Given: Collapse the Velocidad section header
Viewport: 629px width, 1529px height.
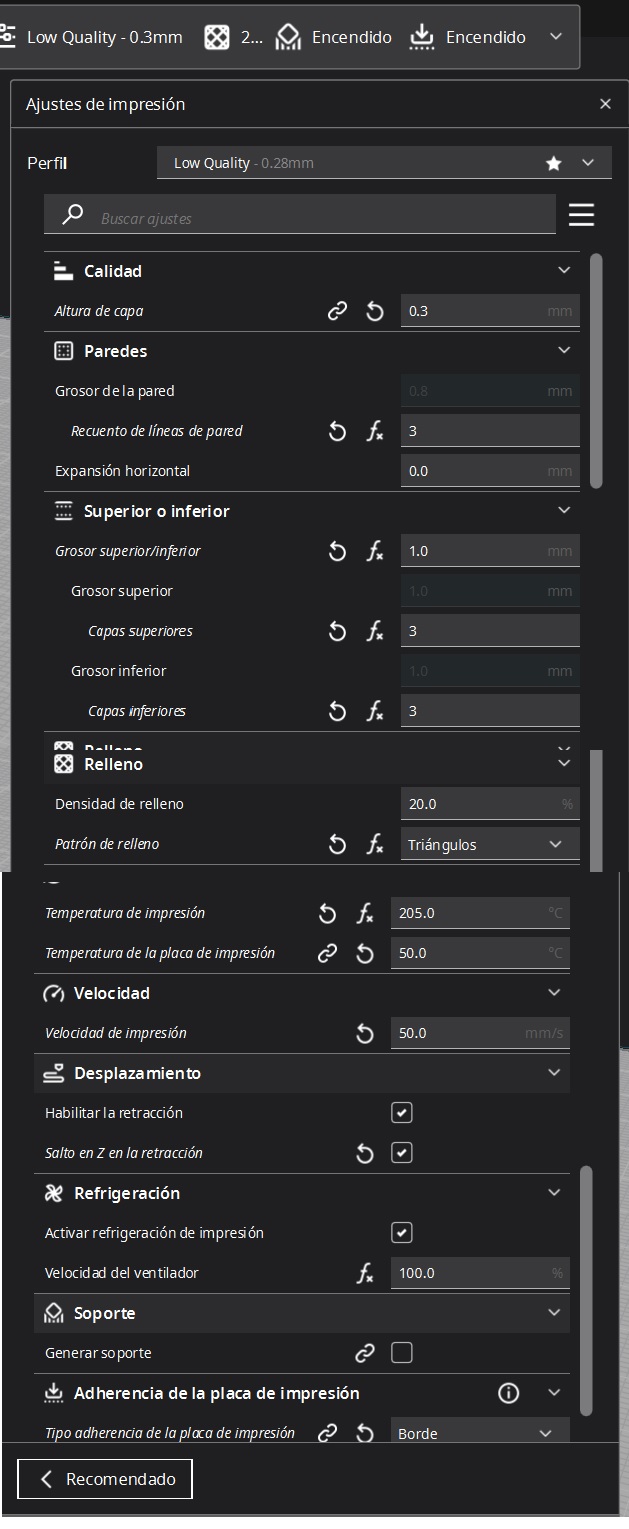Looking at the screenshot, I should [554, 993].
